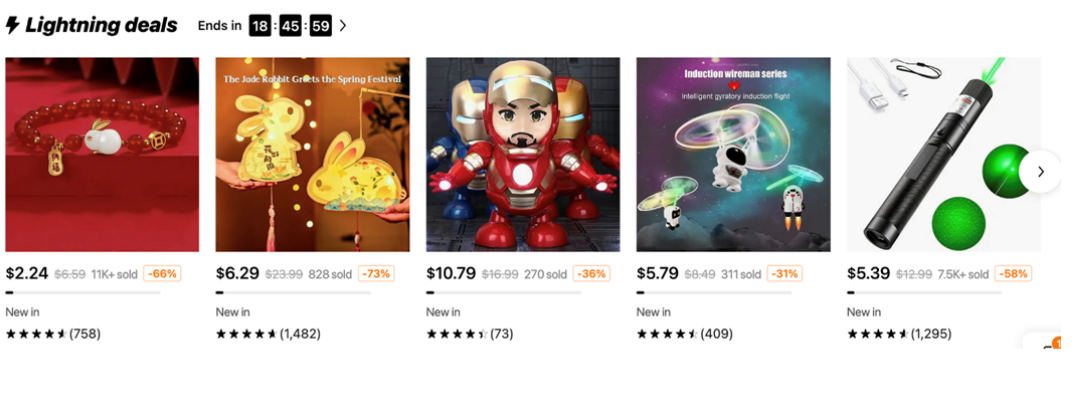Select the $2.24 bracelet price
Screen dimensions: 1078x403
pyautogui.click(x=27, y=273)
